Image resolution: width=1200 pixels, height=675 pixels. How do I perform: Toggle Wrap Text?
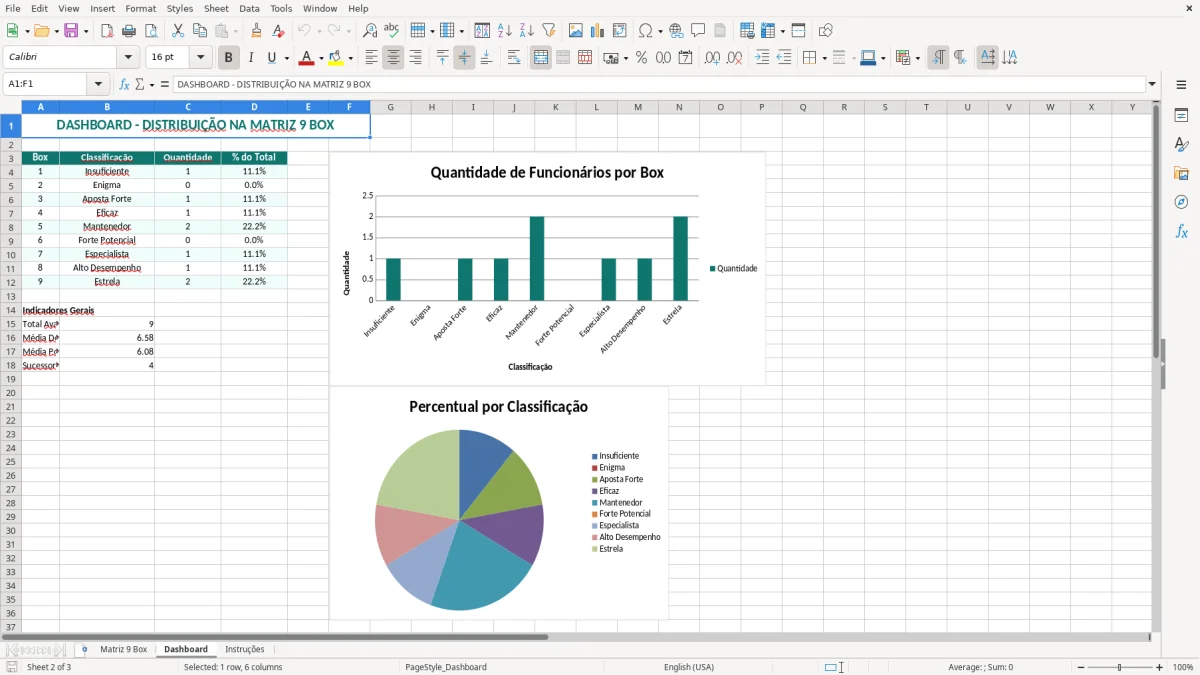(513, 58)
